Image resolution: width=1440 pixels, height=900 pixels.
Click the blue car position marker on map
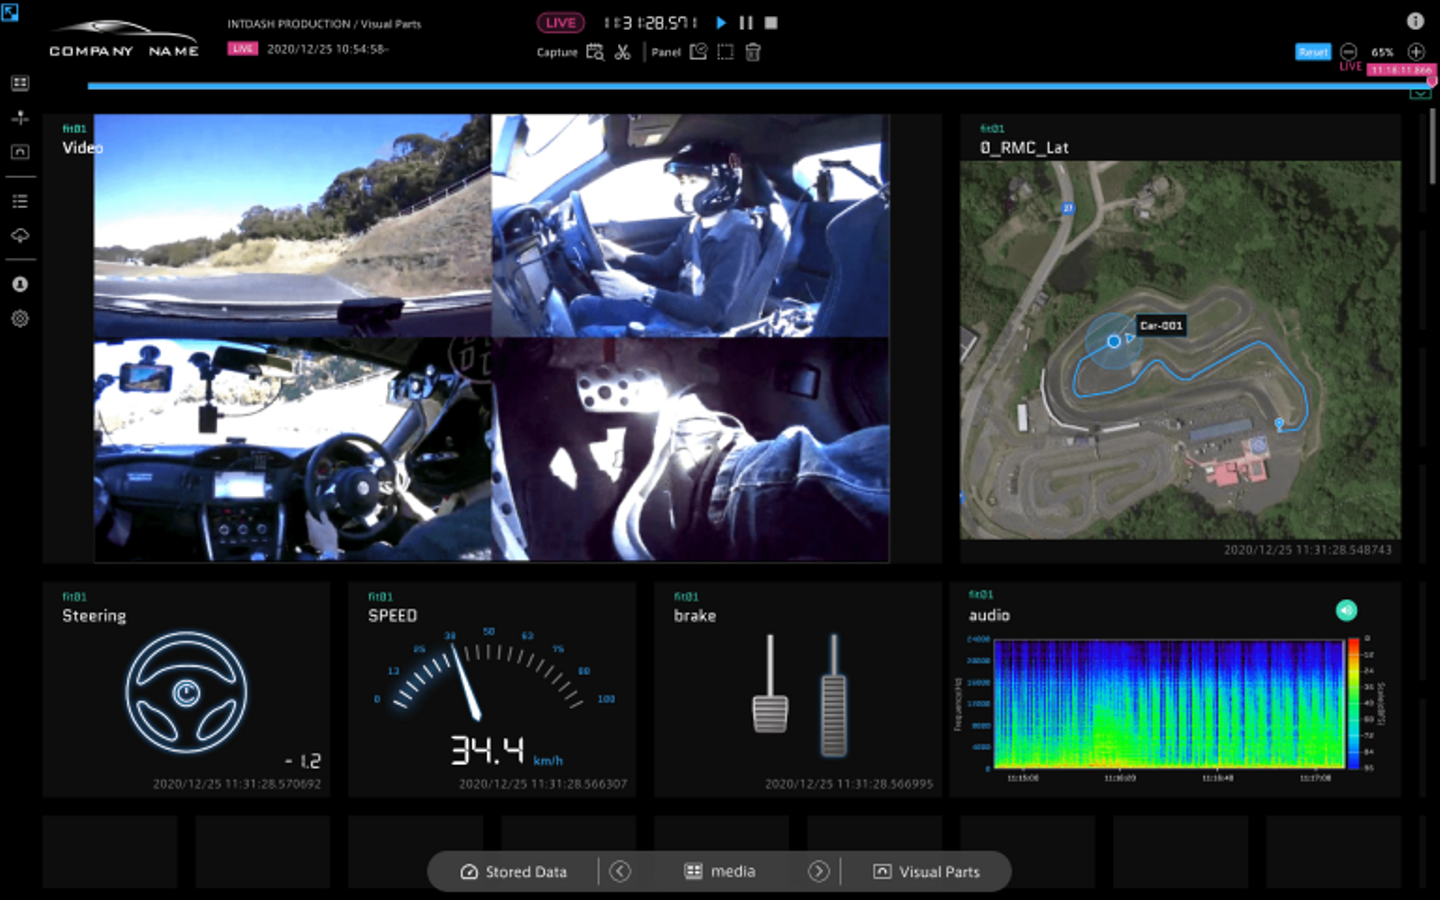click(x=1114, y=341)
